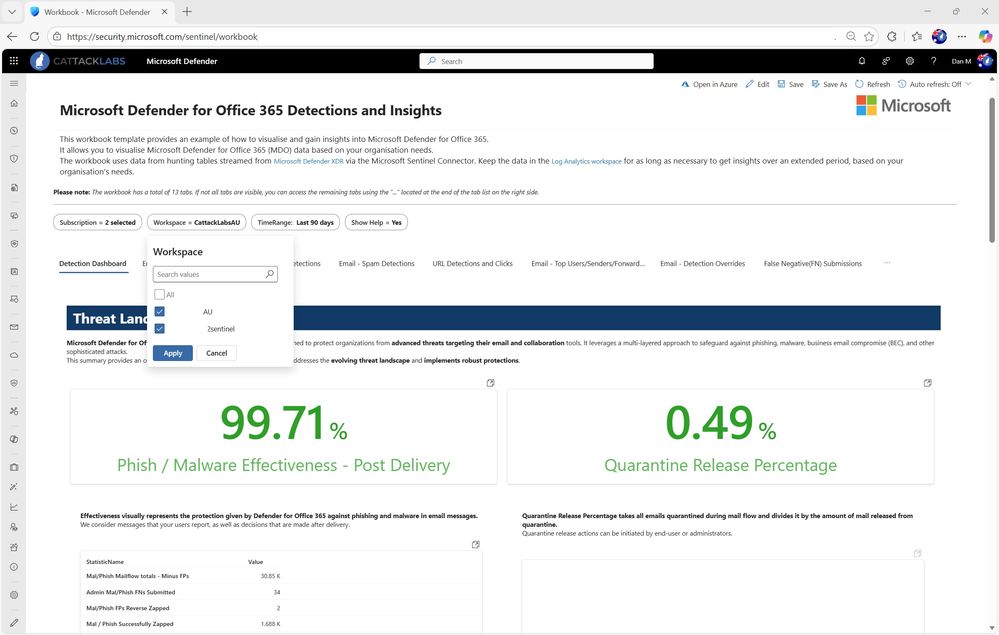Viewport: 999px width, 635px height.
Task: Open the Workspace CattackLabsAU filter pill
Action: 197,222
